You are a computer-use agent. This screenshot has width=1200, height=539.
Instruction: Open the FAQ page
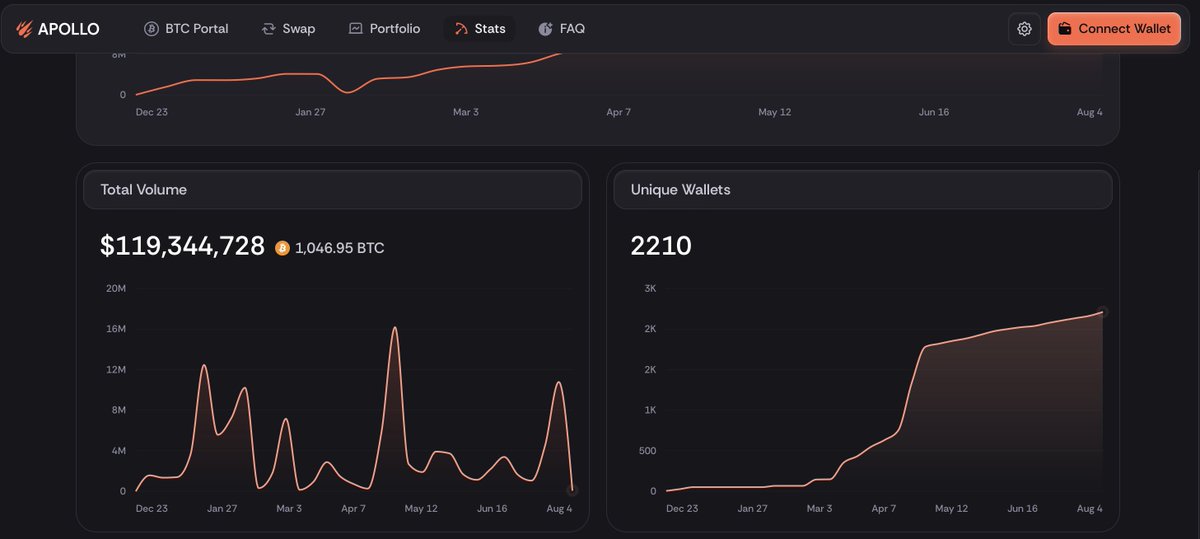[x=561, y=29]
